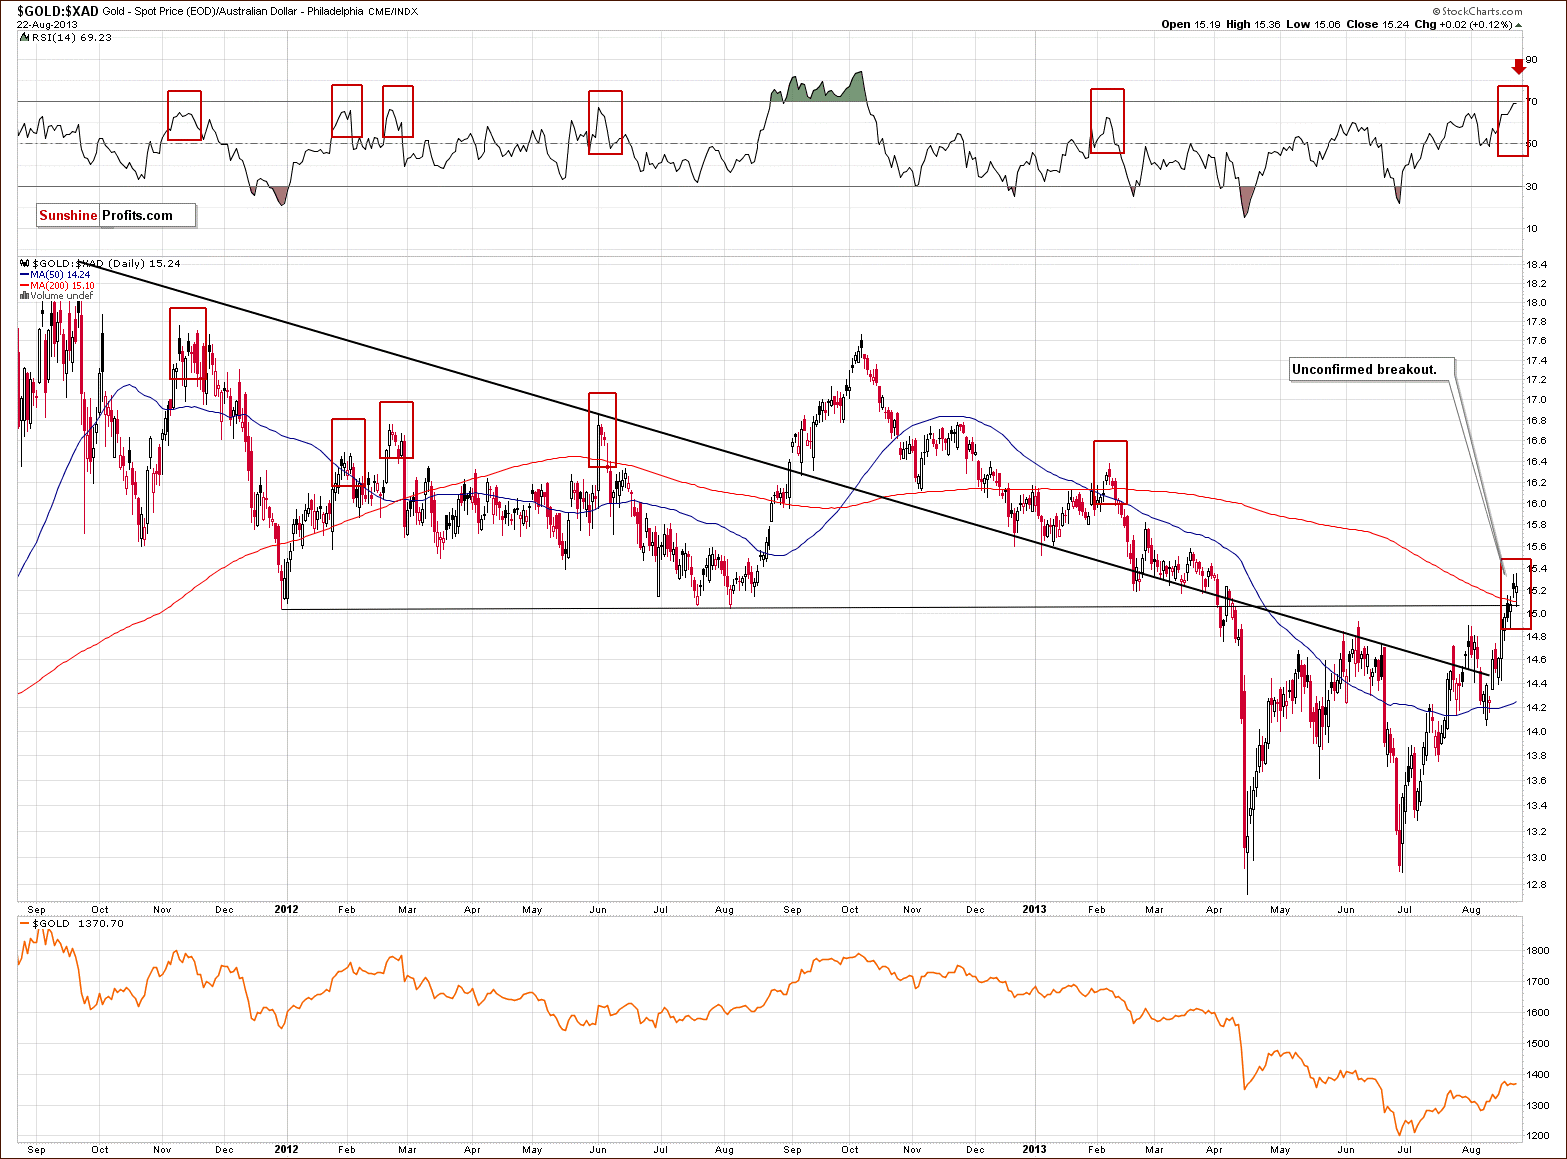This screenshot has width=1567, height=1159.
Task: Open the StockCharts.com copyright link
Action: click(x=1478, y=12)
